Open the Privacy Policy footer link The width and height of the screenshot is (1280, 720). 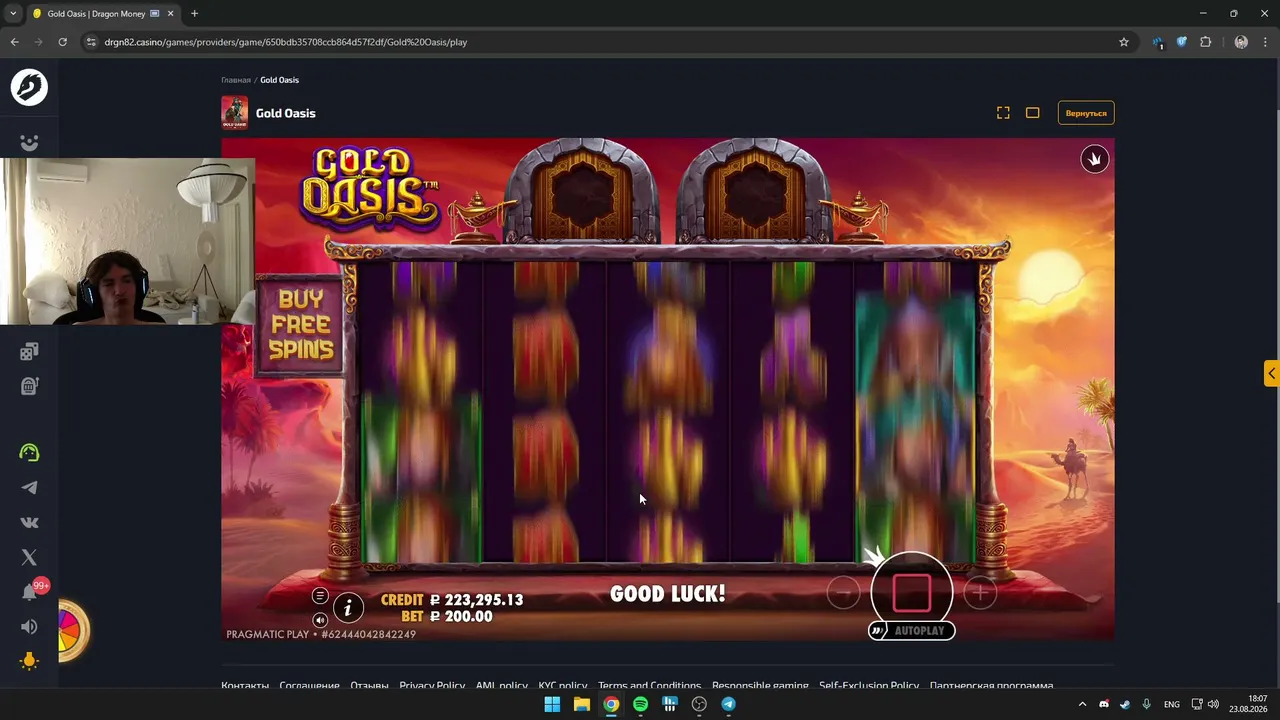432,686
